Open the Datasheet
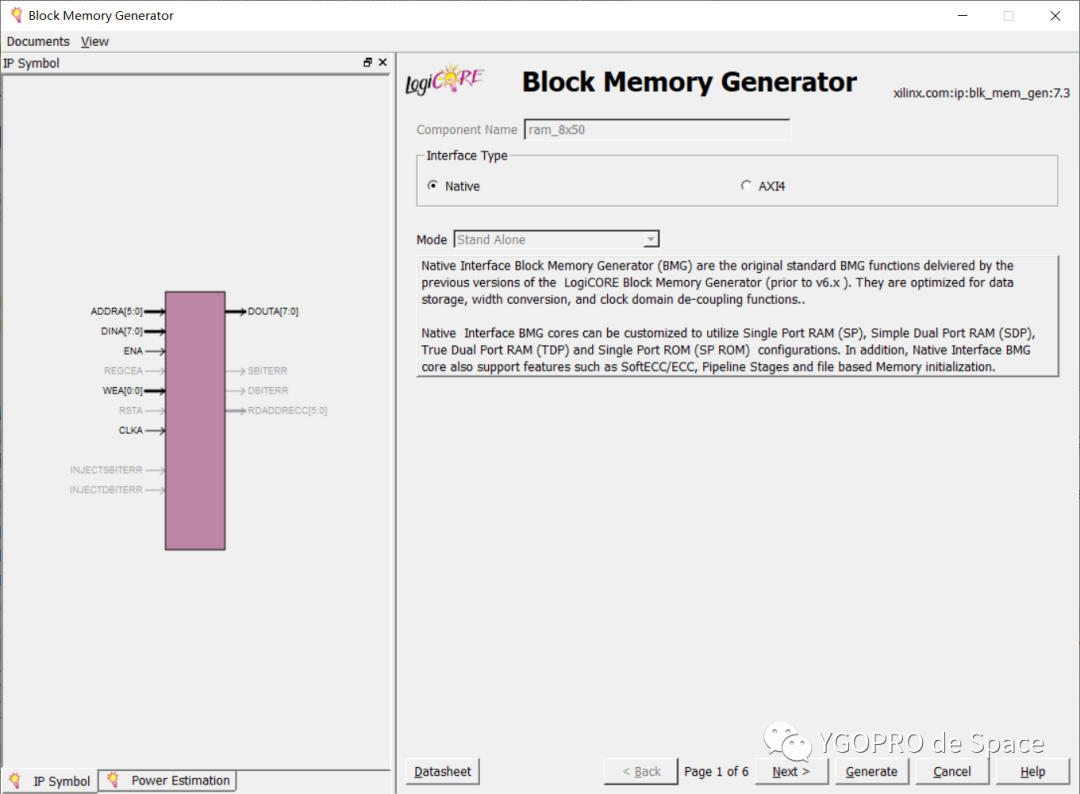Screen dimensions: 1080x794 click(x=442, y=771)
